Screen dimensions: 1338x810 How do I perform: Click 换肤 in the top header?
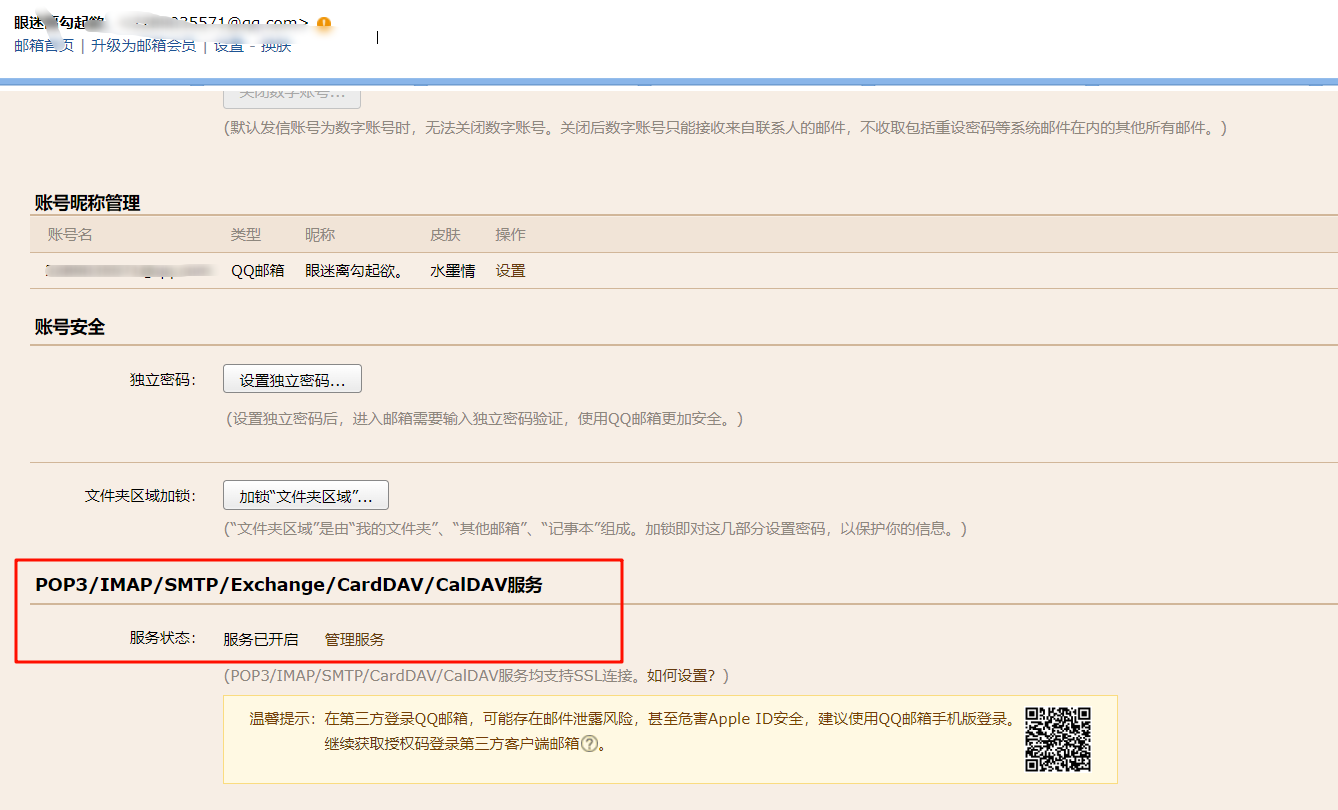point(276,46)
